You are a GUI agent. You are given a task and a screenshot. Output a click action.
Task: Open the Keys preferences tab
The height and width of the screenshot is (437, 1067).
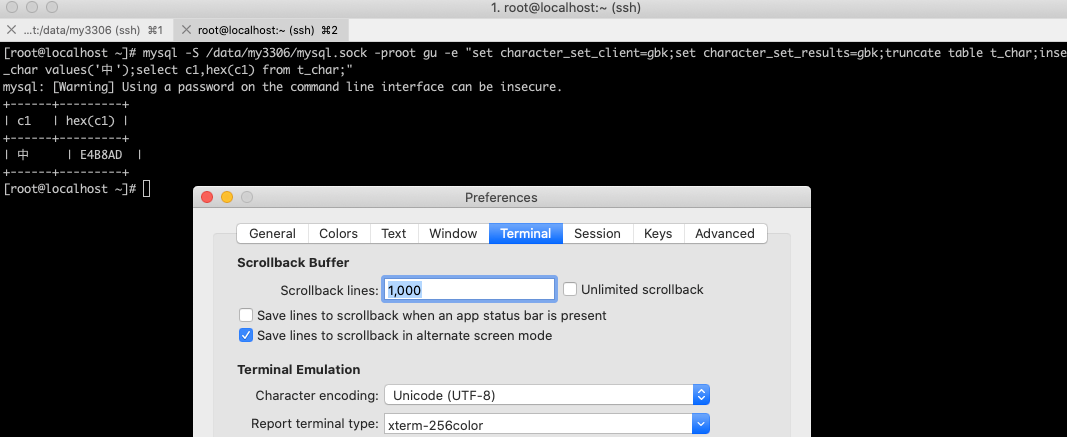click(x=658, y=234)
